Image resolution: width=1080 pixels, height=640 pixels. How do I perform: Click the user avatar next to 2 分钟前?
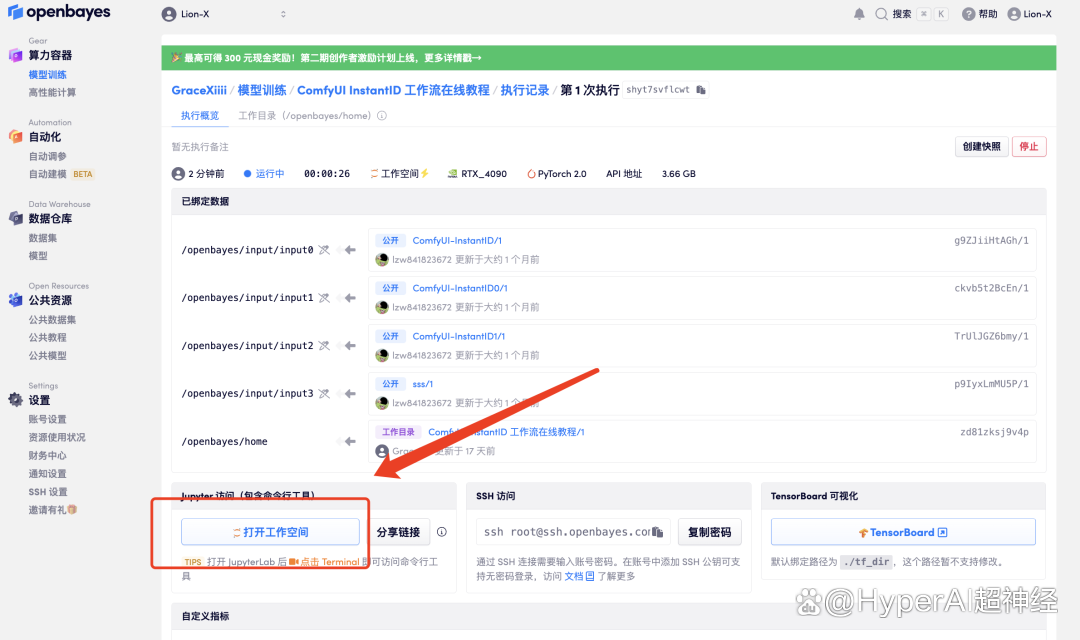point(178,174)
